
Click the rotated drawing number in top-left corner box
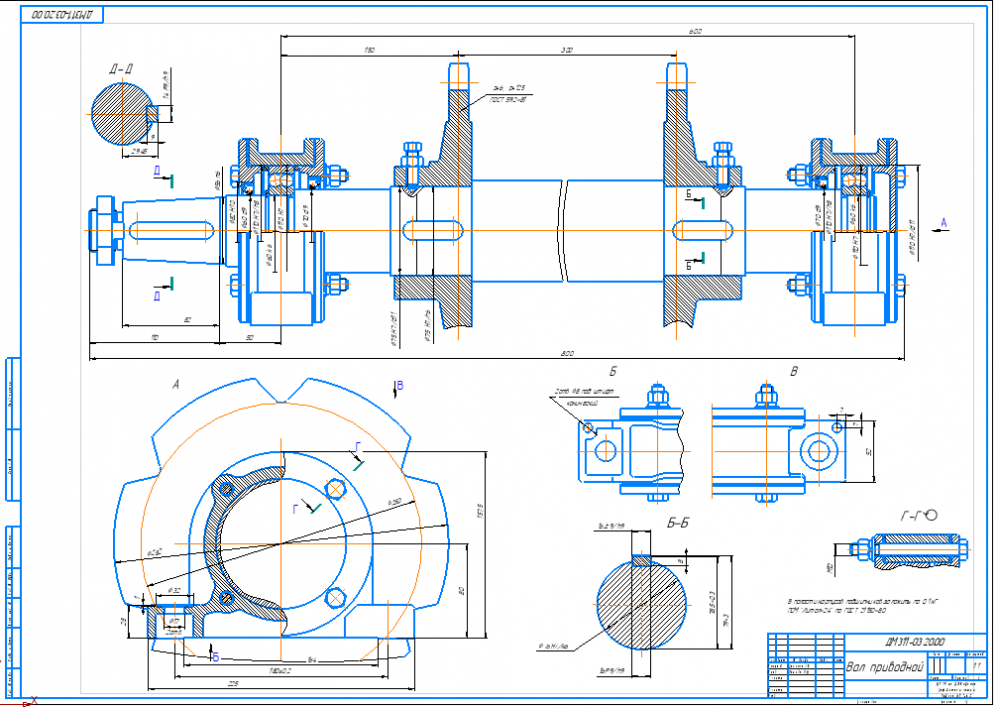coord(62,14)
